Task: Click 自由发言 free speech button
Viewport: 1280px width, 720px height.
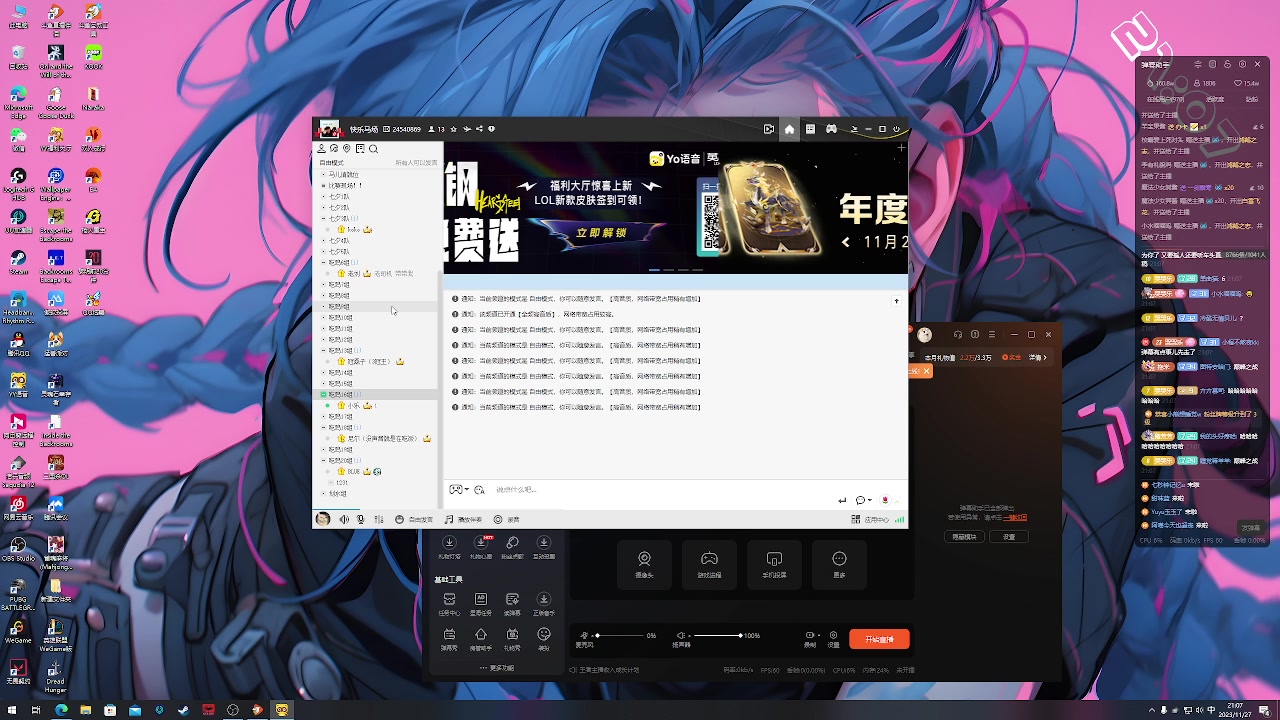Action: [x=414, y=520]
